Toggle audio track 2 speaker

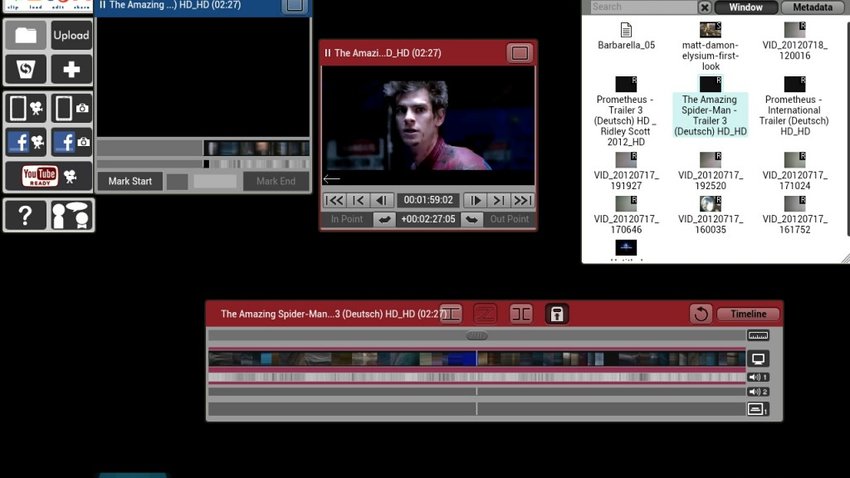click(x=758, y=391)
